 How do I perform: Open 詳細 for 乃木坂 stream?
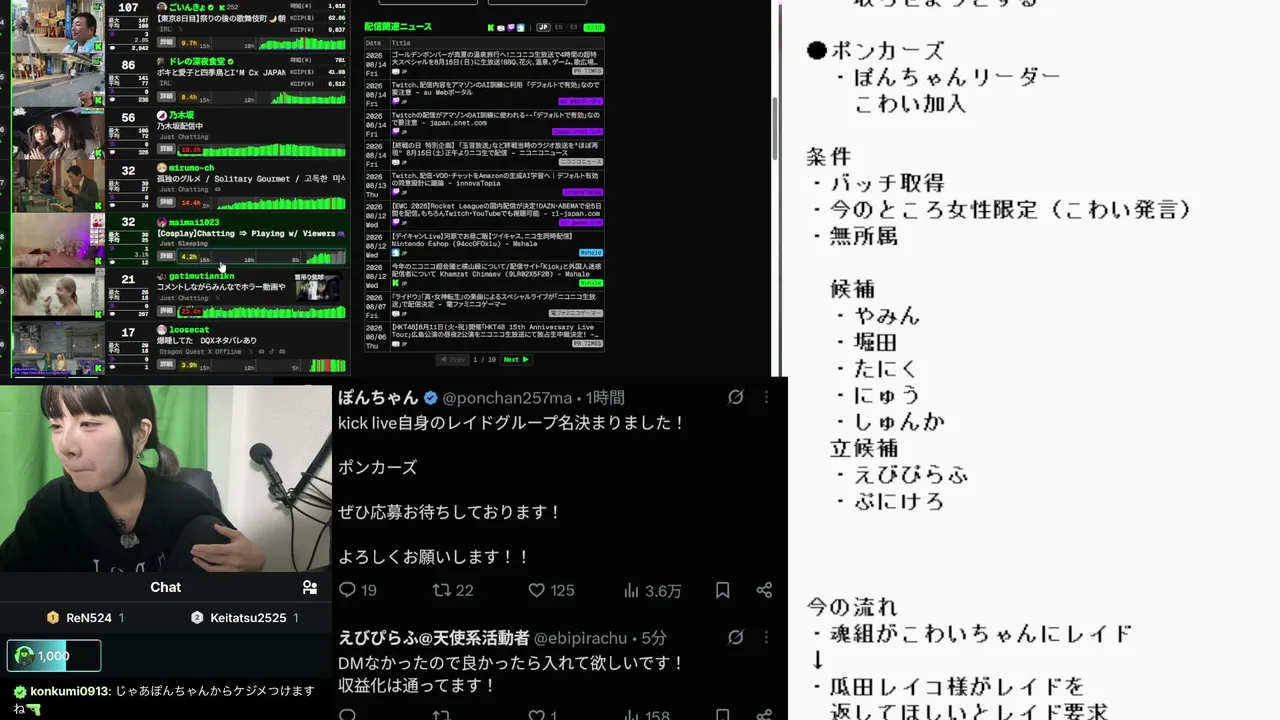pos(166,149)
